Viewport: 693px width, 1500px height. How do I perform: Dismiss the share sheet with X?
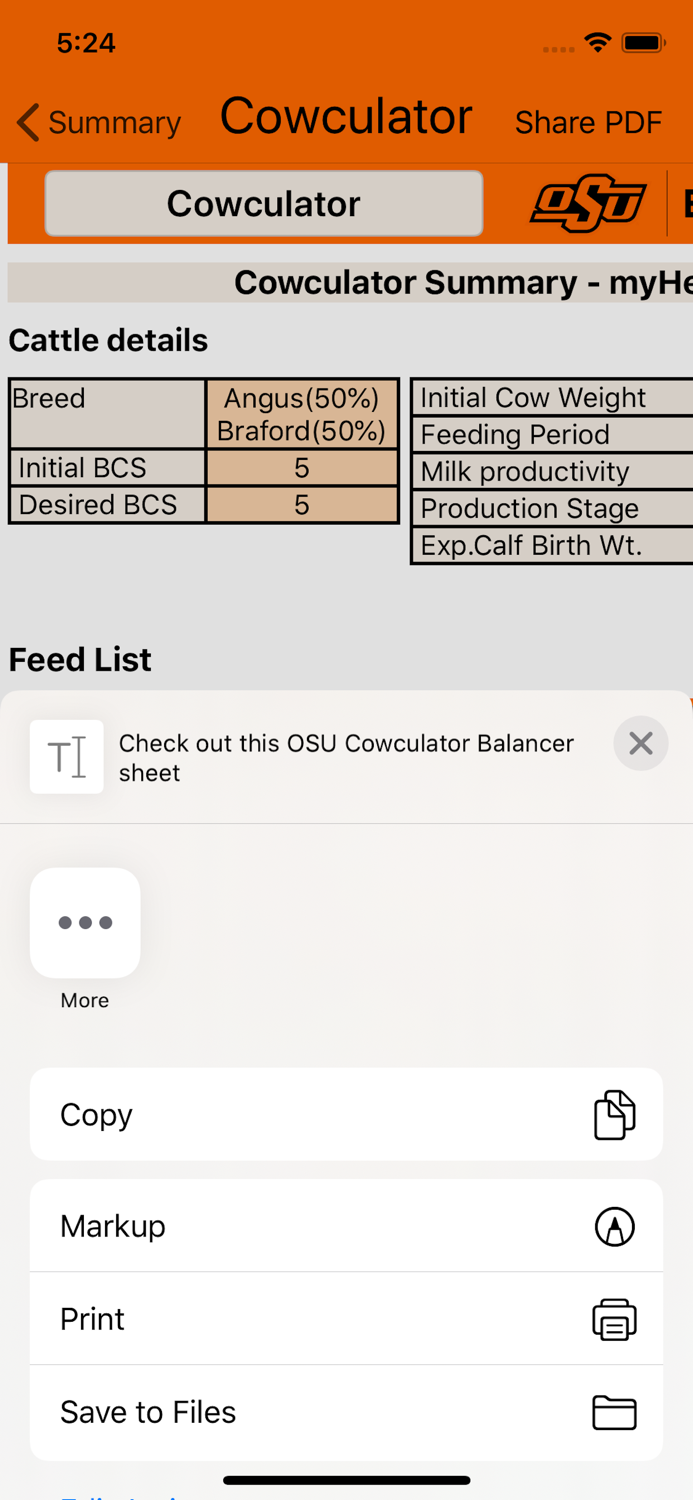coord(640,743)
